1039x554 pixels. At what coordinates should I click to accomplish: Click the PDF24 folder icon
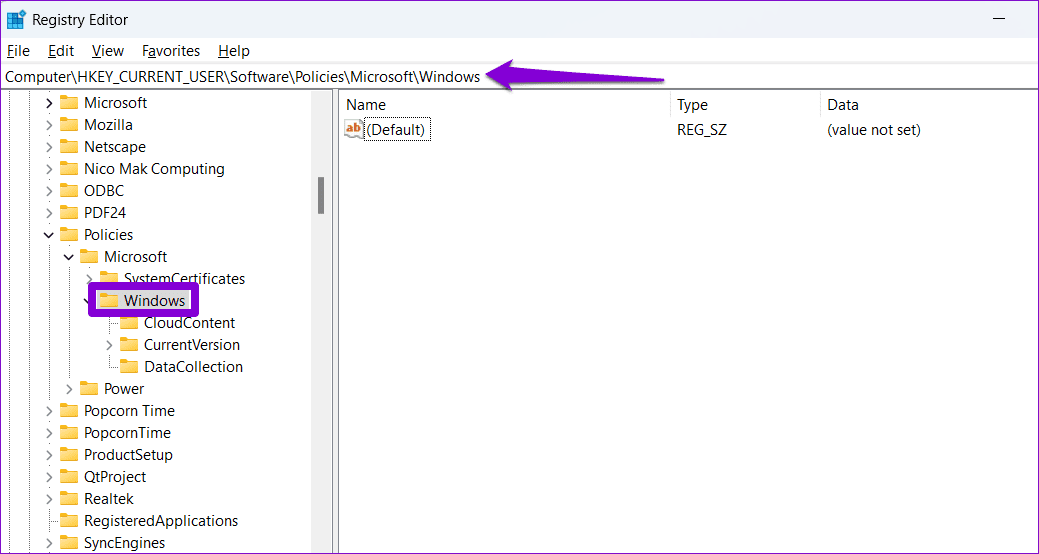[69, 213]
